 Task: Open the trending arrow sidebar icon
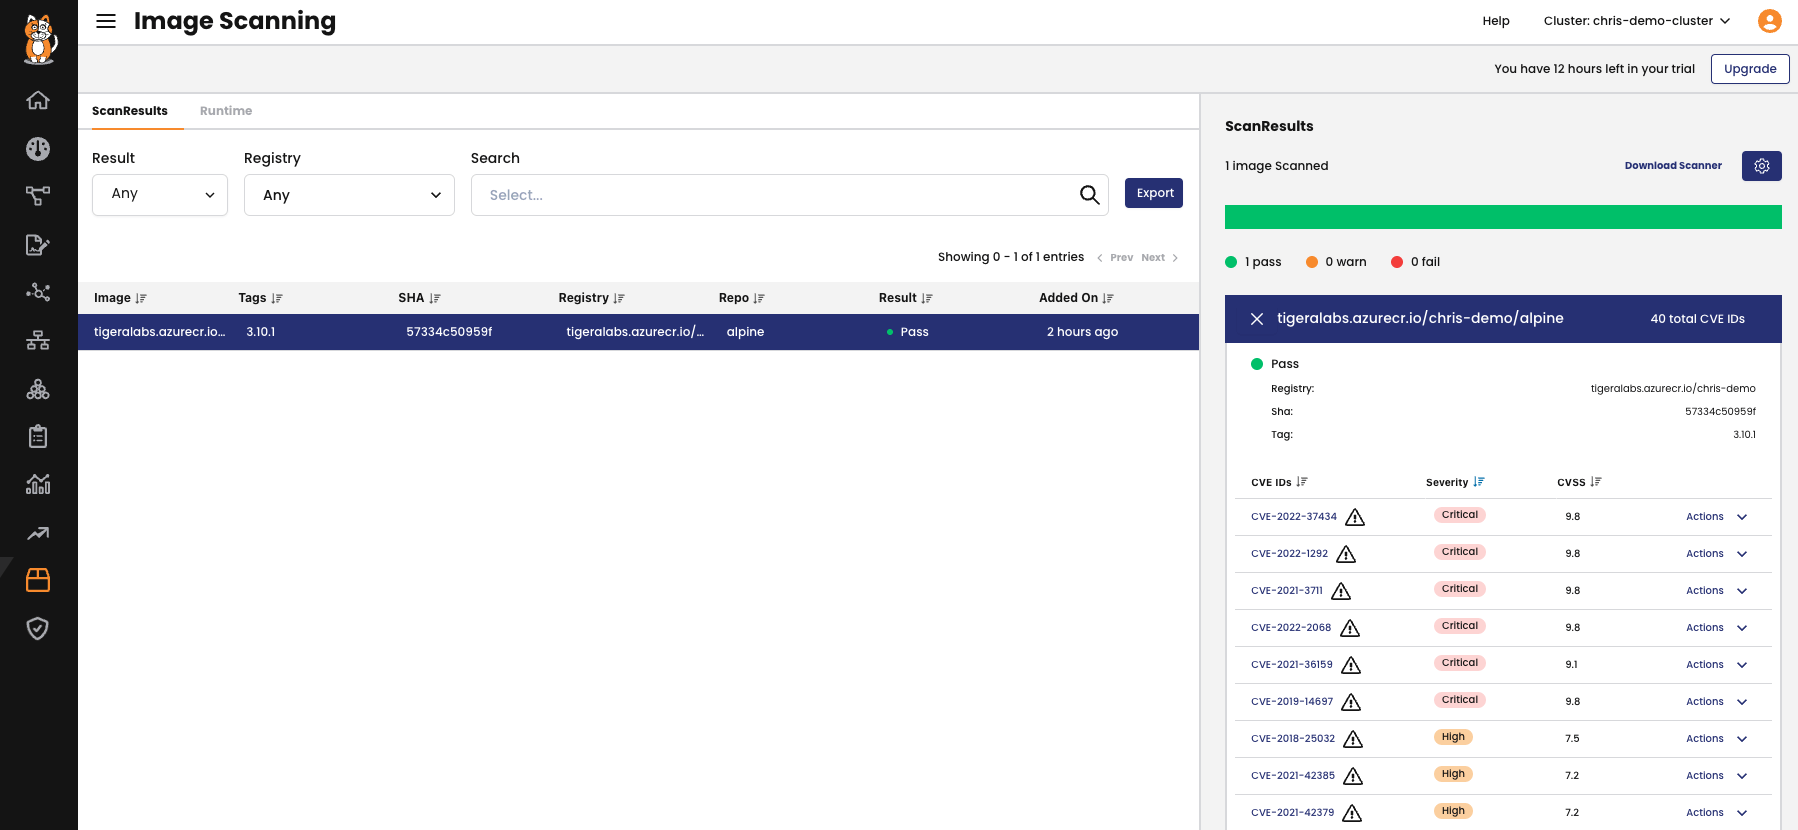38,533
